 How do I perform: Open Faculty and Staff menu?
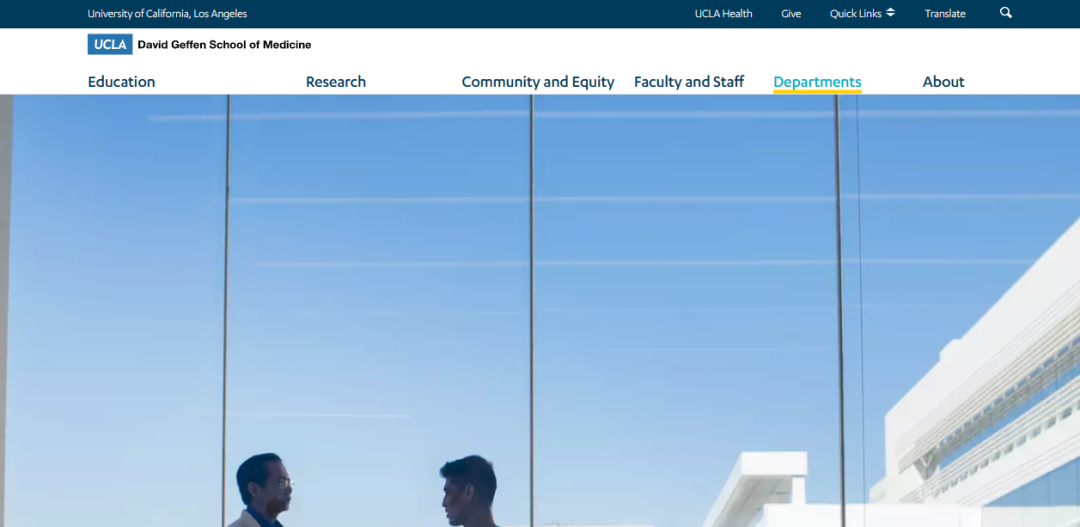tap(689, 82)
